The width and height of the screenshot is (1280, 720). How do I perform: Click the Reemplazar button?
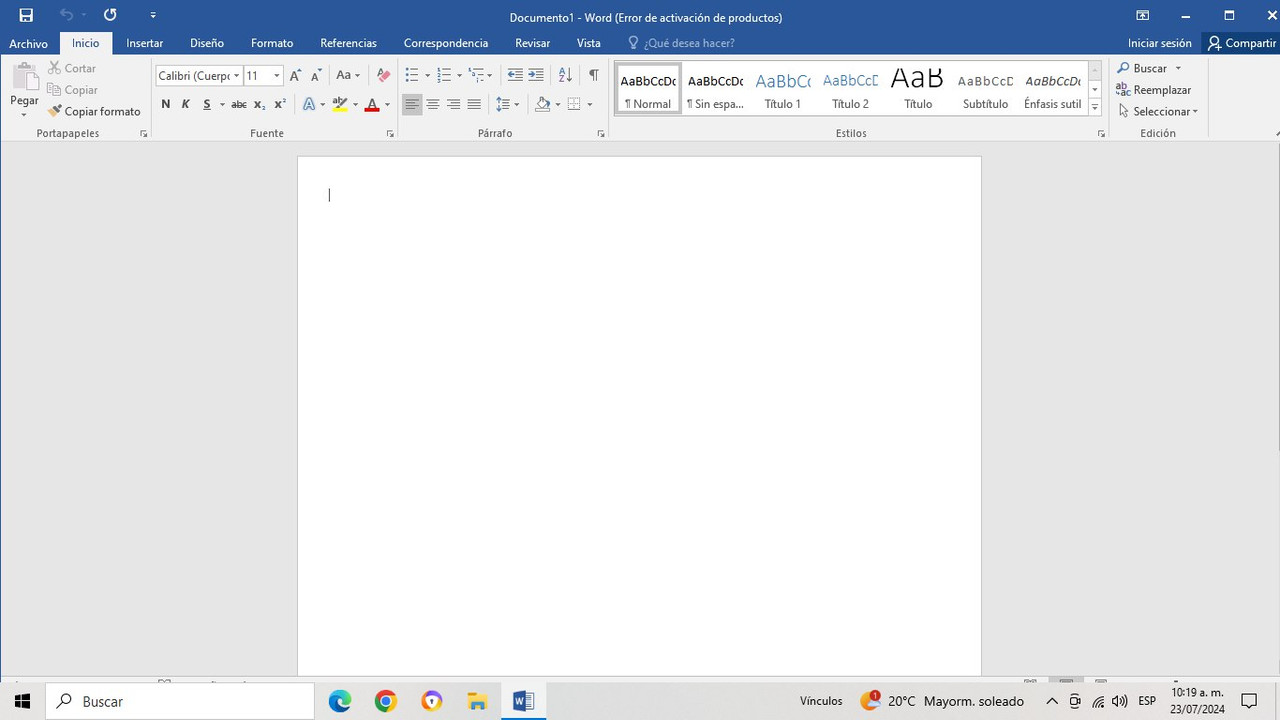tap(1154, 90)
